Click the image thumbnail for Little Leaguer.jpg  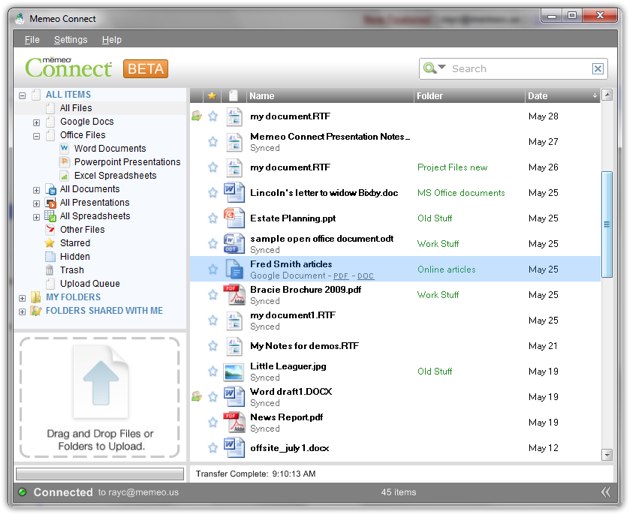234,372
